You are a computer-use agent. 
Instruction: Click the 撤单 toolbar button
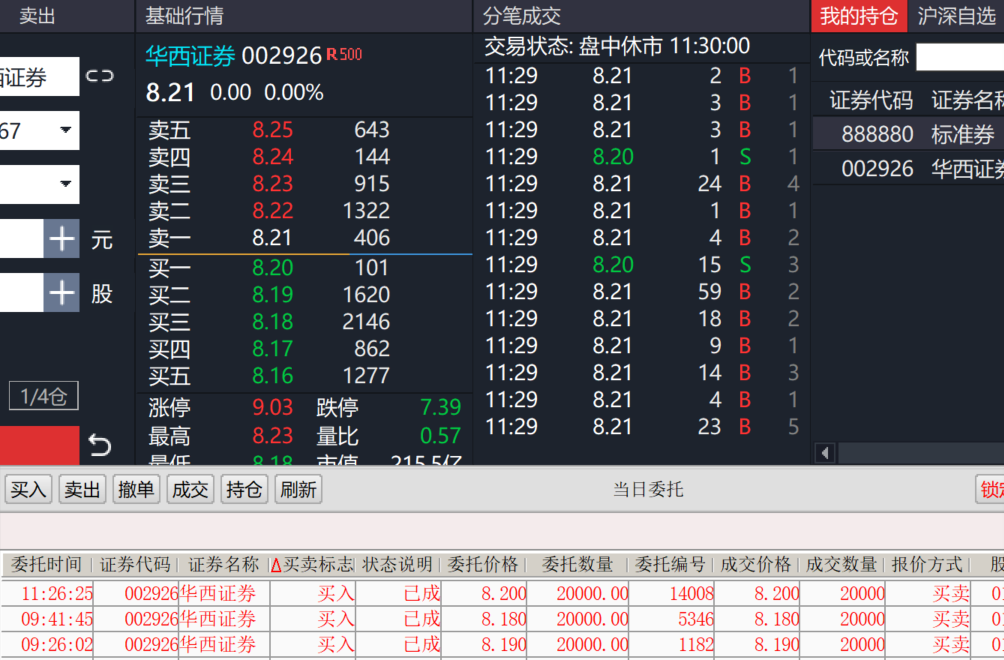point(136,490)
